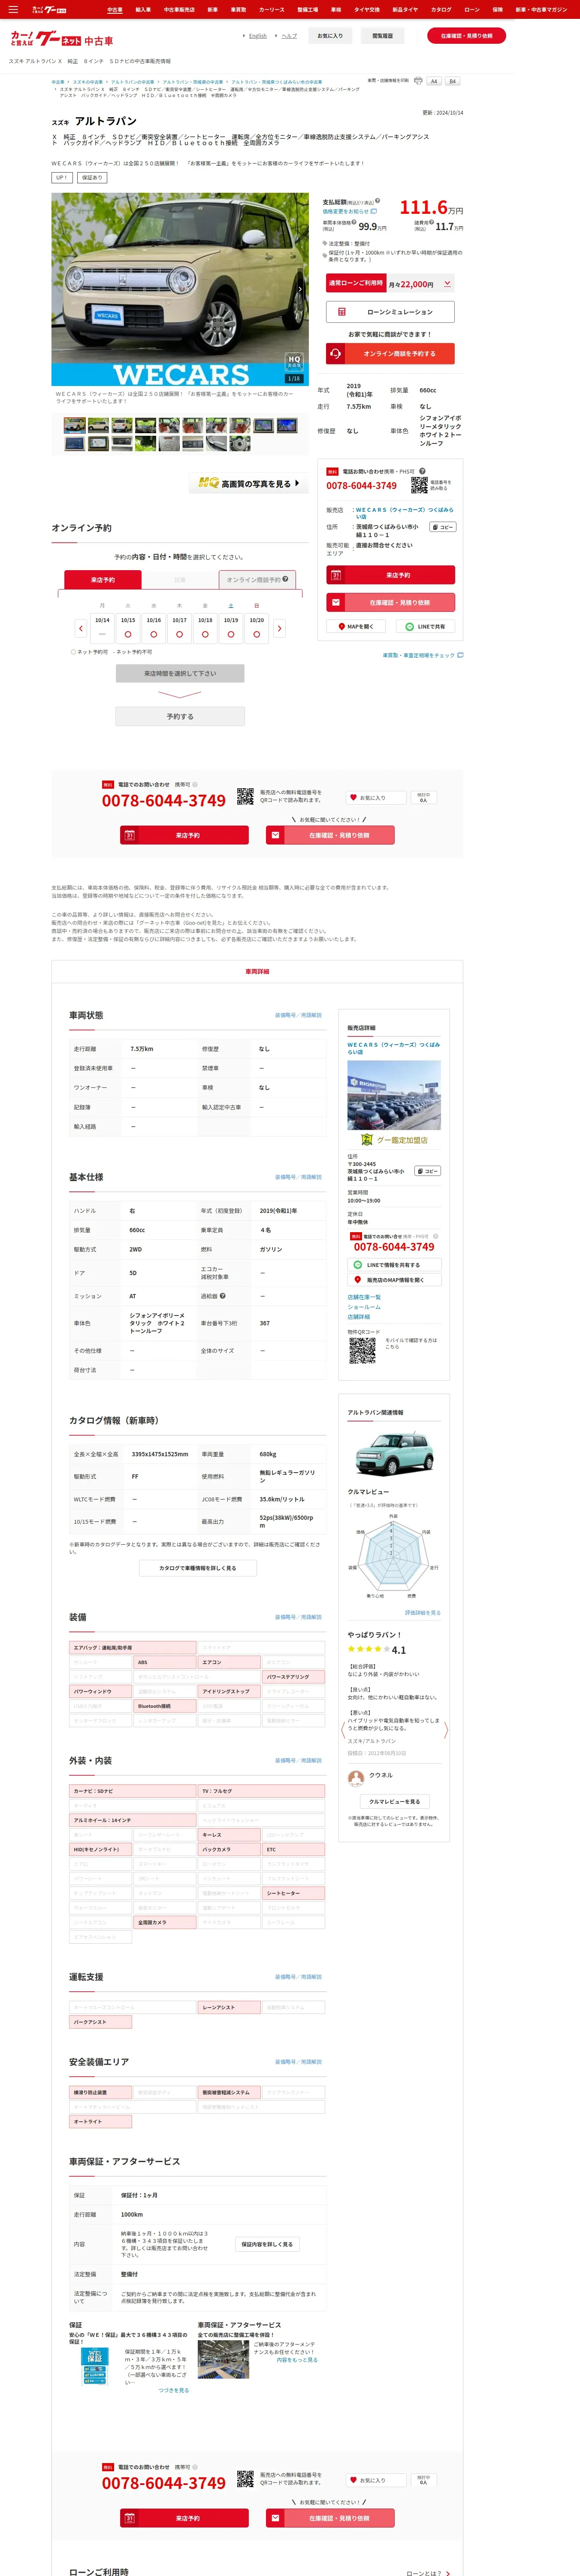This screenshot has height=2576, width=580.
Task: Click 保証内容を詳しく見る button
Action: click(267, 2244)
